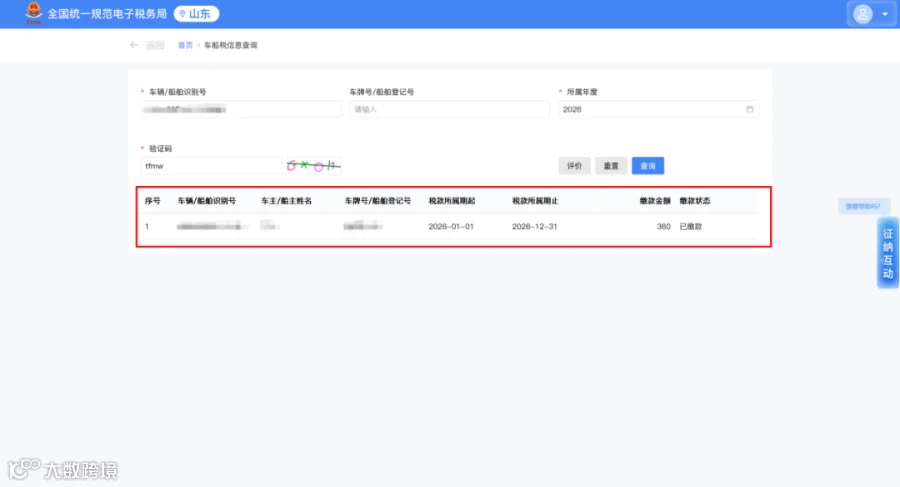Click the 缴款金额 column header
900x487 pixels.
655,201
